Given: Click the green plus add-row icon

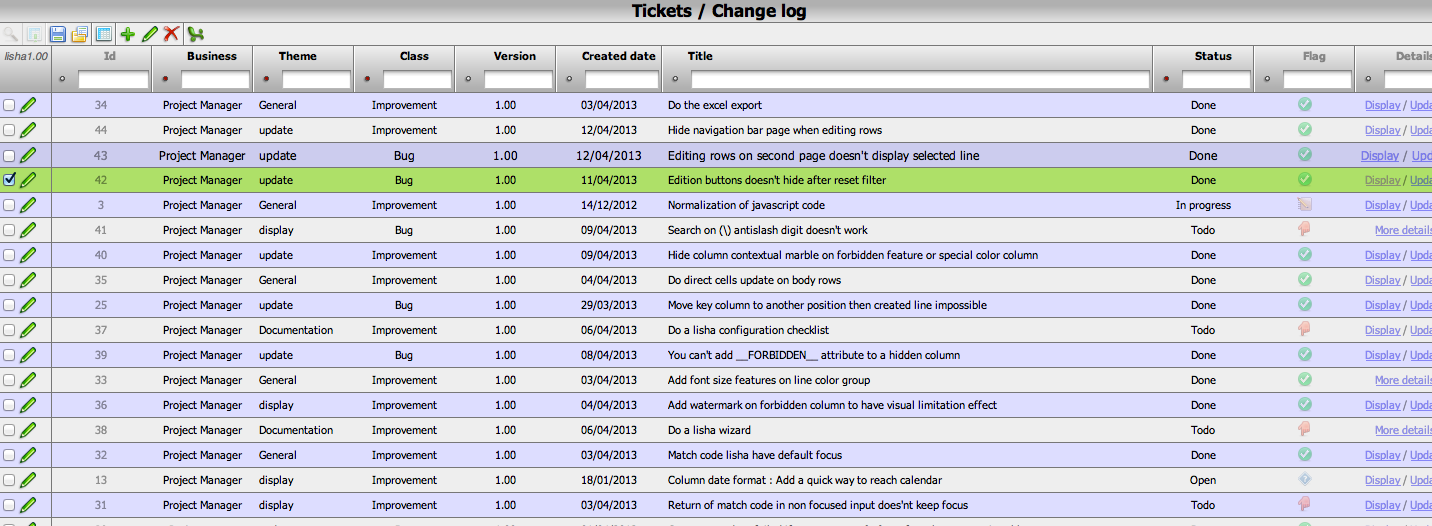Looking at the screenshot, I should [x=127, y=34].
